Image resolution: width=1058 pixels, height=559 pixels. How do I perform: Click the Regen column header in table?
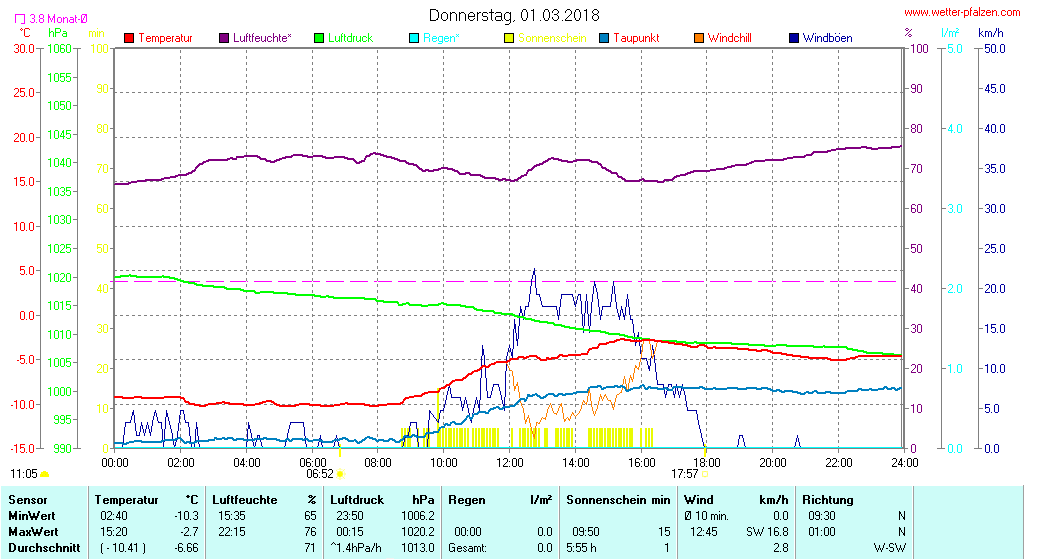[466, 500]
